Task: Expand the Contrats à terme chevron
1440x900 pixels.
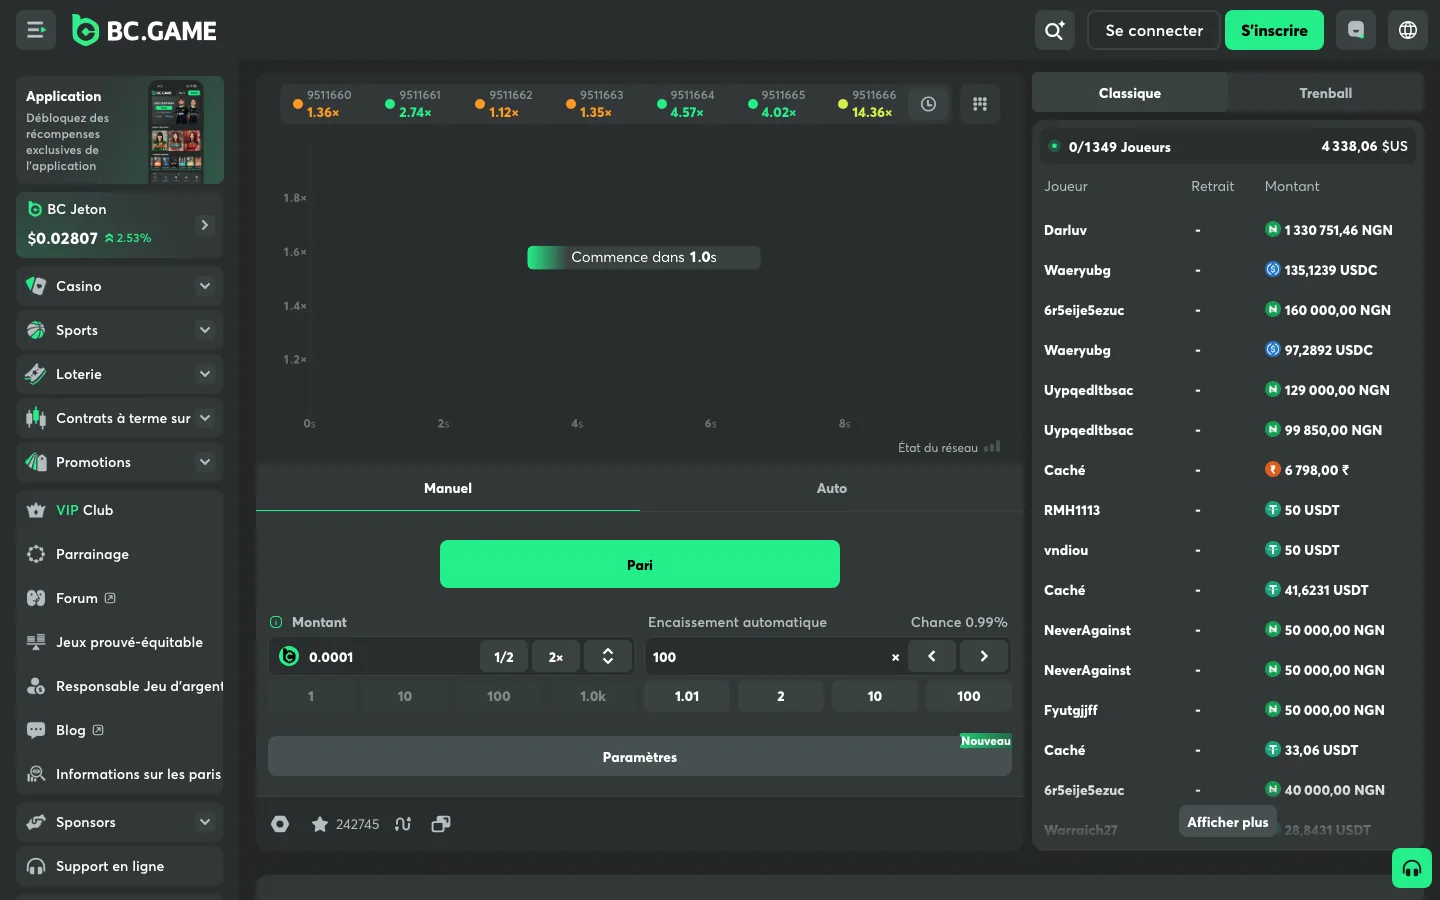Action: point(205,418)
